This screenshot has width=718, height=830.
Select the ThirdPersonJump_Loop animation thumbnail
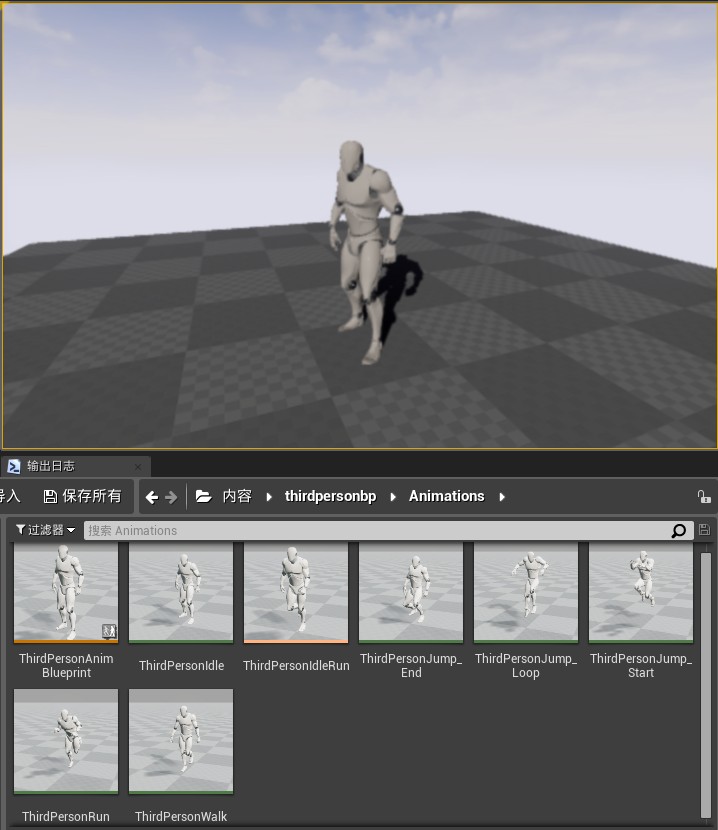coord(526,593)
